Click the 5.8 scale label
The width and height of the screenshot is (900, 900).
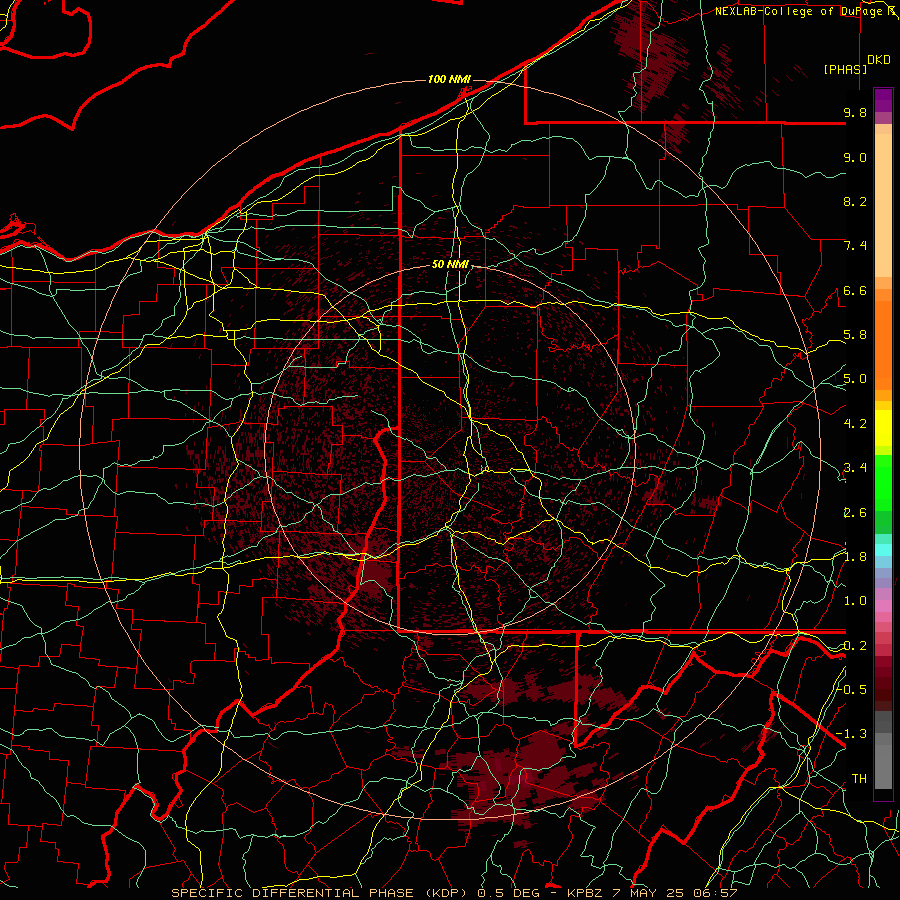tap(855, 335)
